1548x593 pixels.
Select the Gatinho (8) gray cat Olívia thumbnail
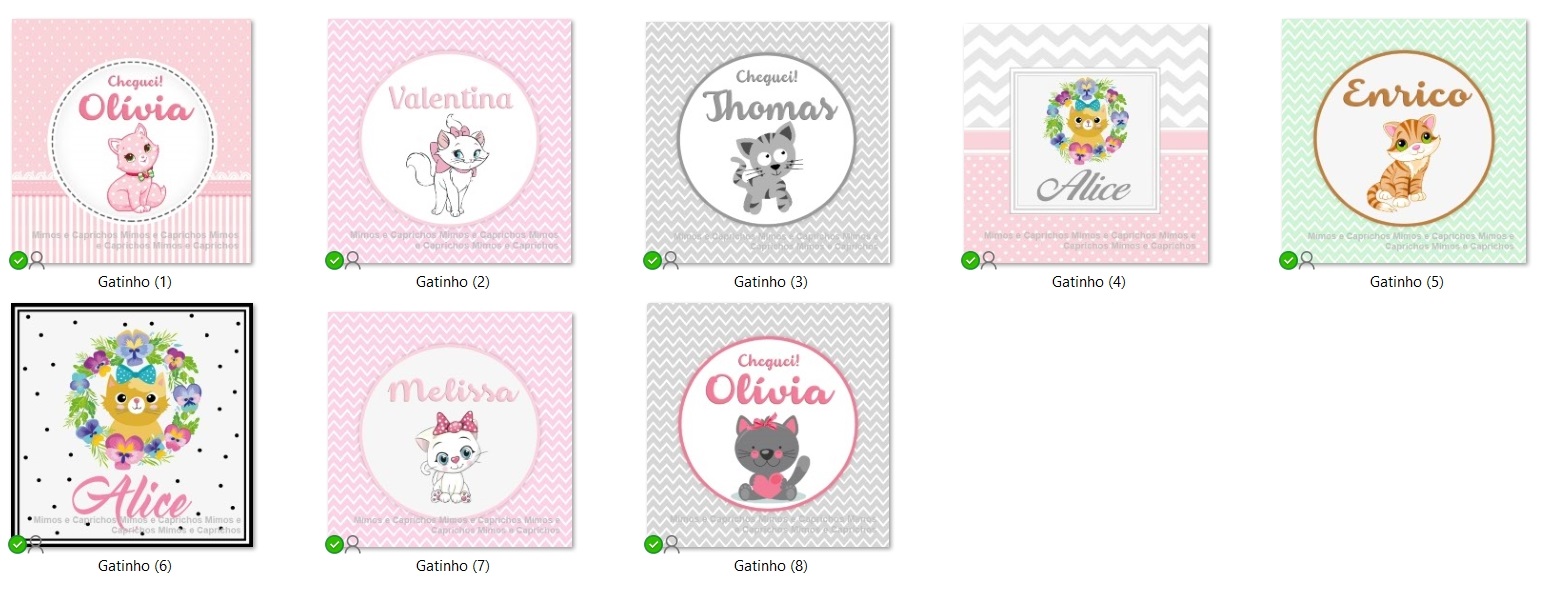pos(768,426)
